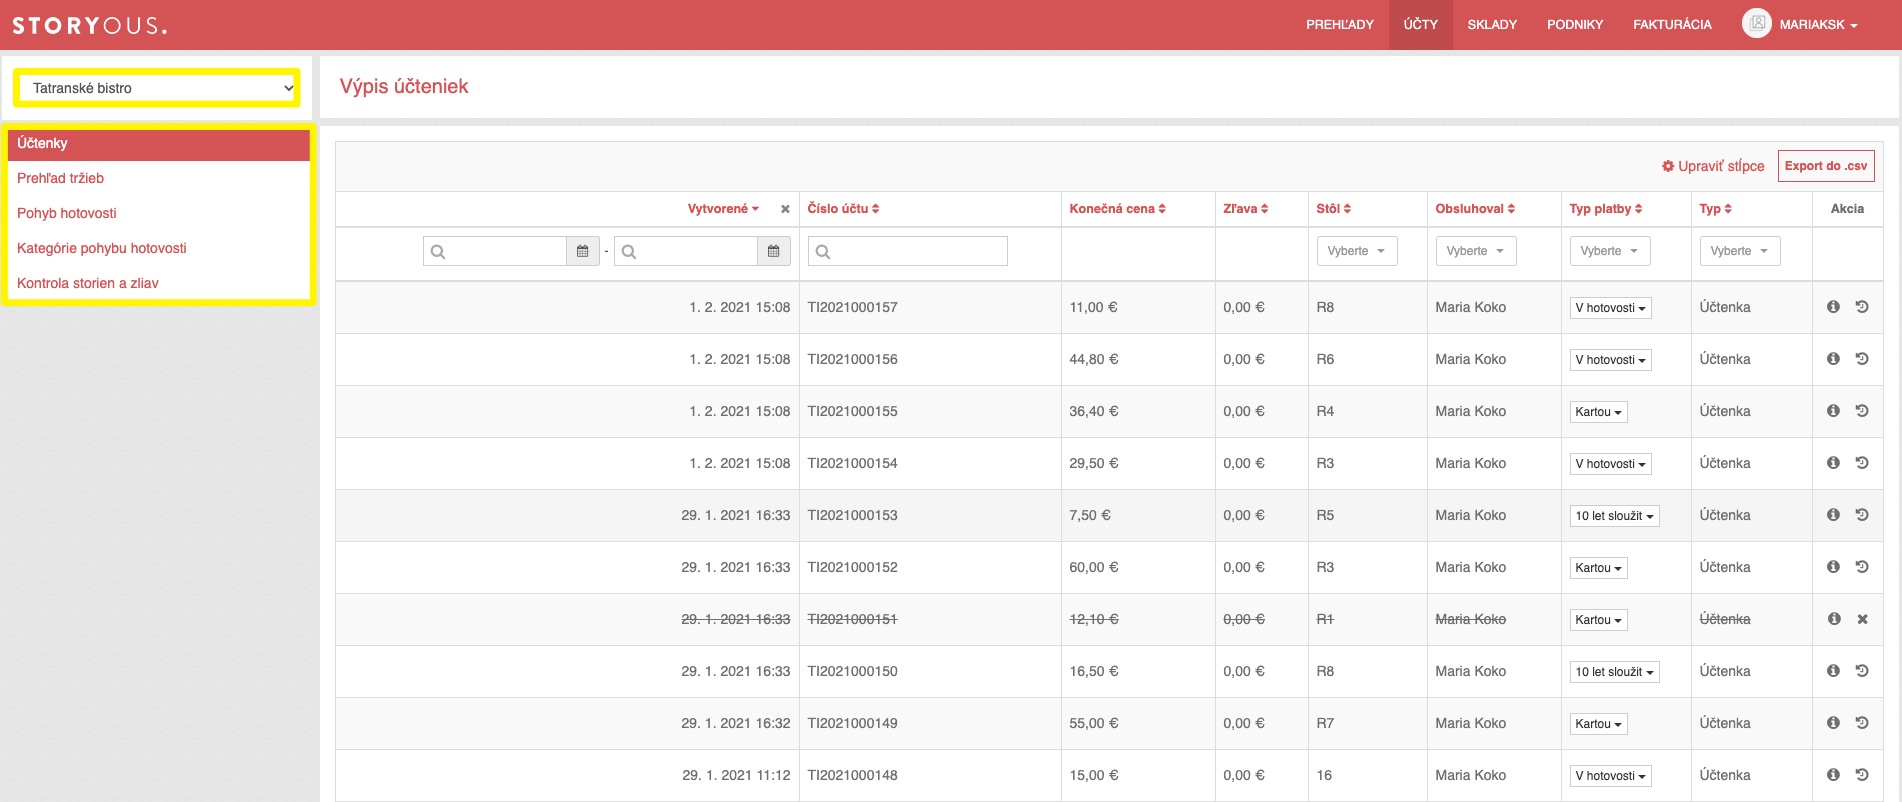1902x802 pixels.
Task: Click the refund icon for receipt TI2021000150
Action: pos(1862,671)
